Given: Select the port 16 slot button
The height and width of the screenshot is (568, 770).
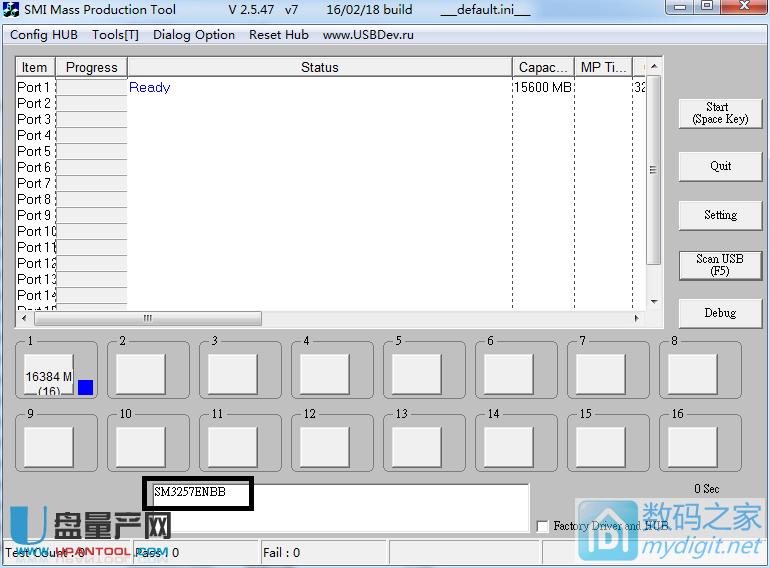Looking at the screenshot, I should coord(692,445).
